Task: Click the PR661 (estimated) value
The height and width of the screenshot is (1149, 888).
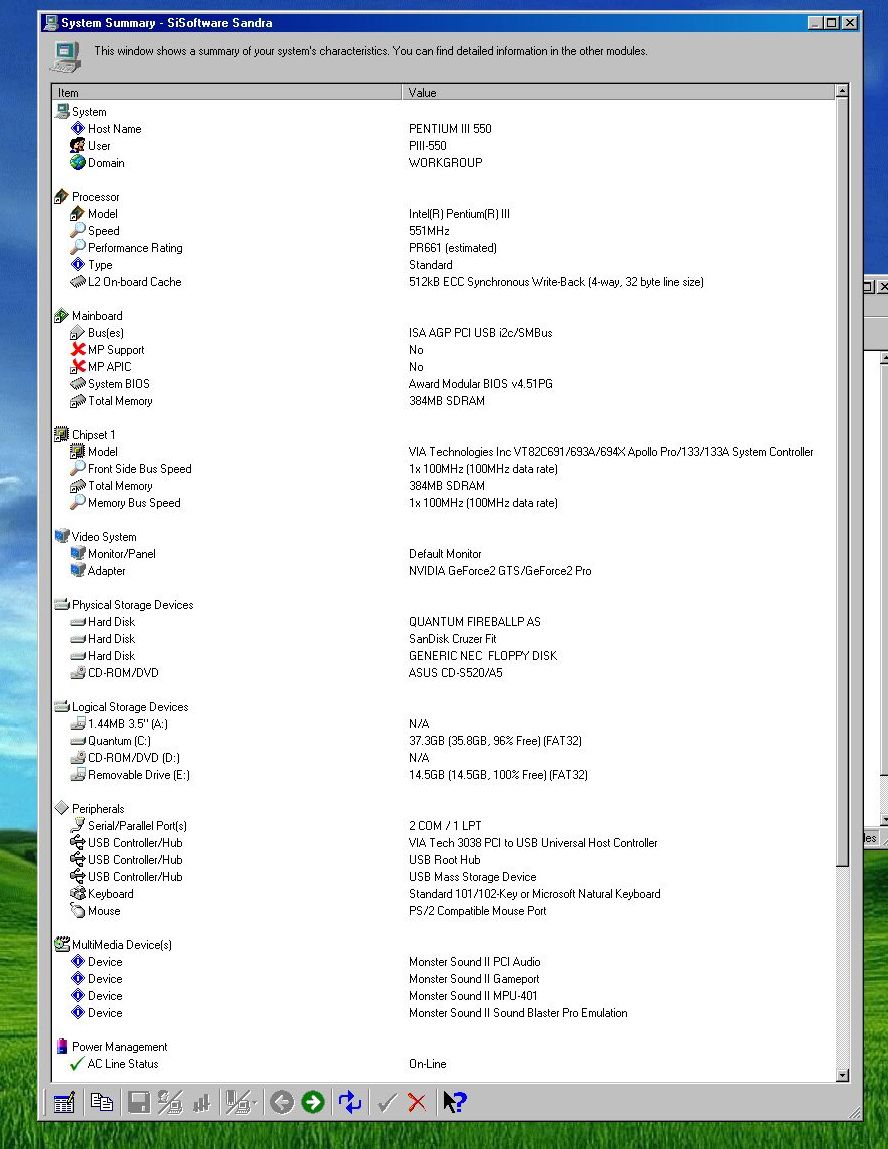Action: tap(453, 248)
